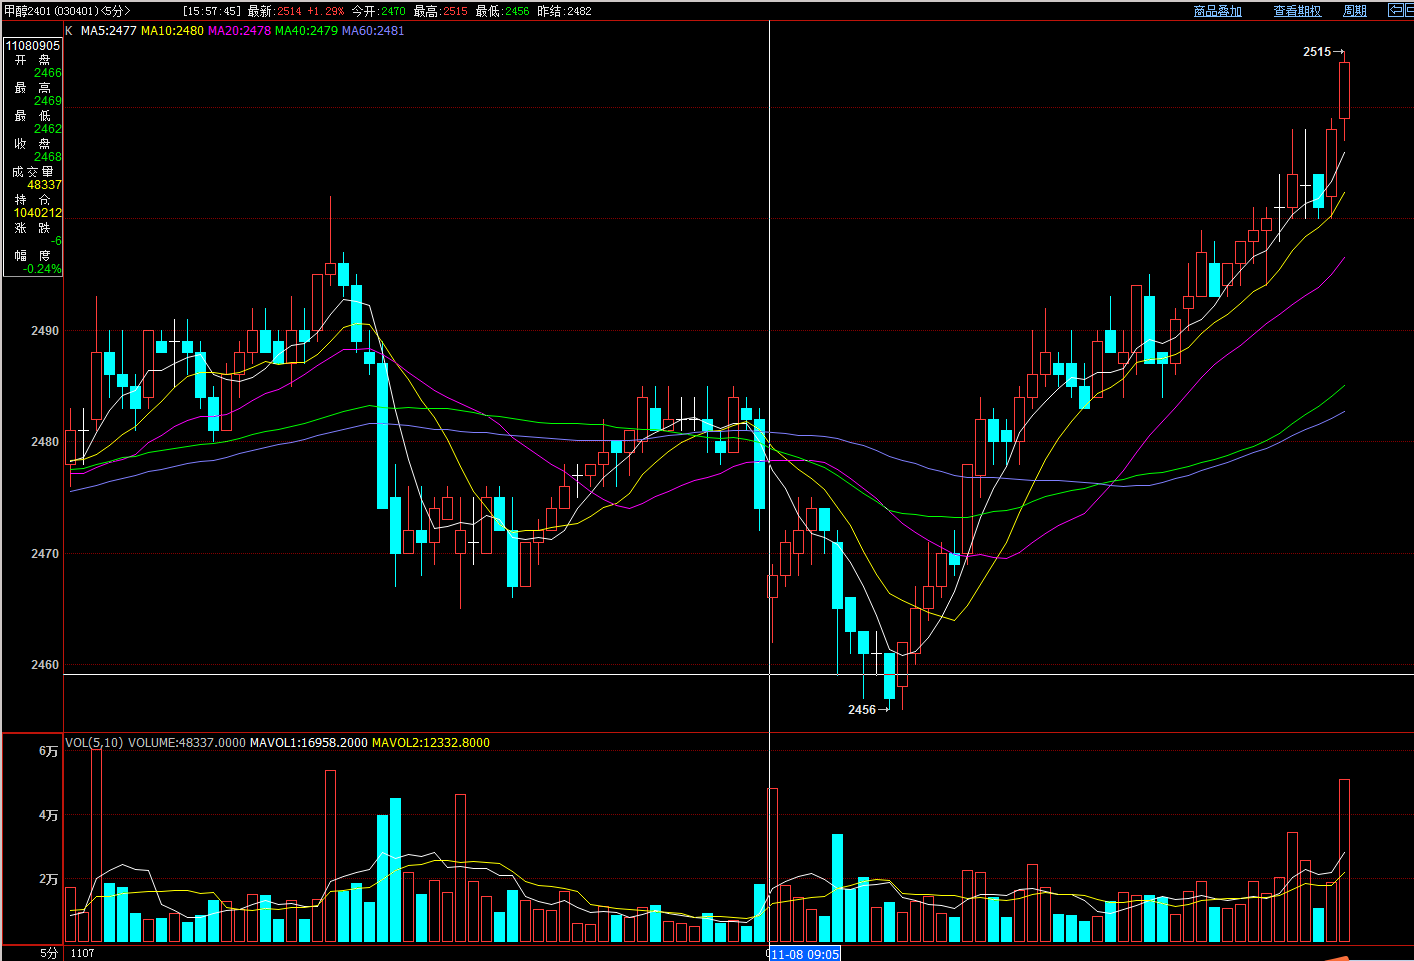Click the 11-08 09:05 time marker
Image resolution: width=1414 pixels, height=961 pixels.
805,954
